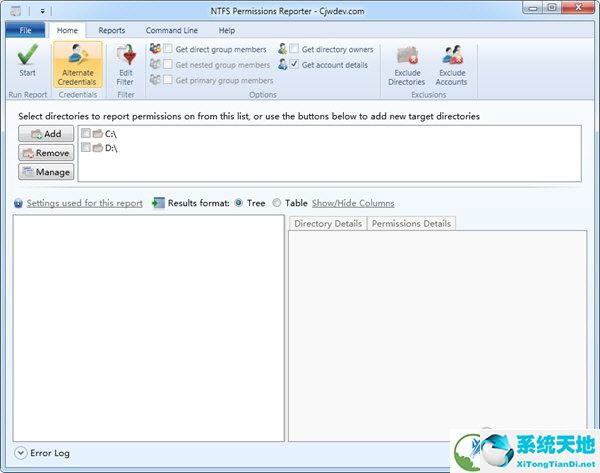Click the C:\ folder icon
This screenshot has width=600, height=473.
pyautogui.click(x=98, y=133)
